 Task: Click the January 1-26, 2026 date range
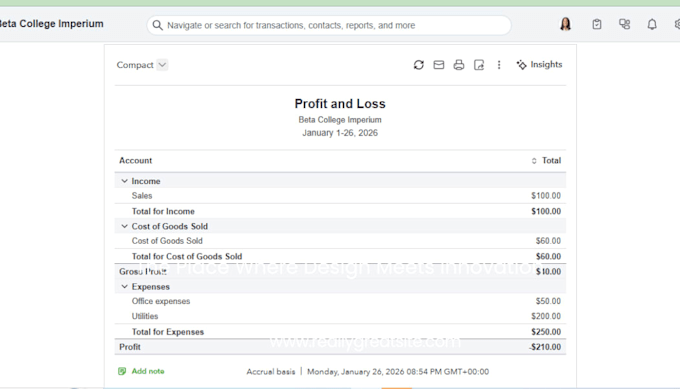[x=340, y=133]
